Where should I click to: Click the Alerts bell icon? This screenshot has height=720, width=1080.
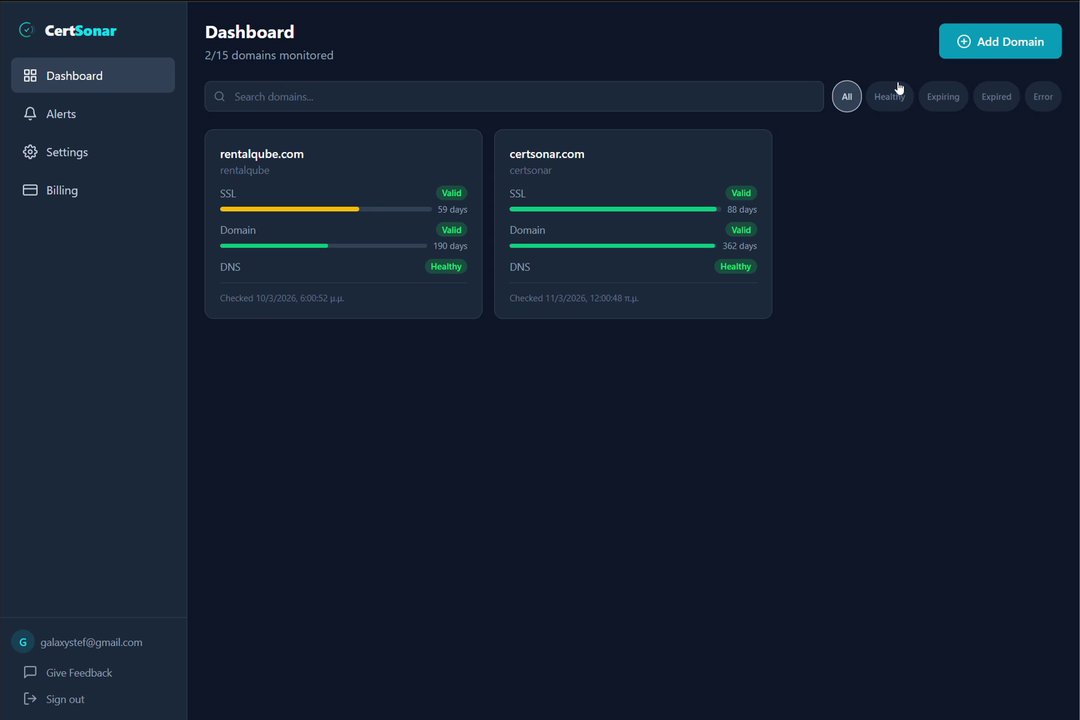(x=30, y=114)
